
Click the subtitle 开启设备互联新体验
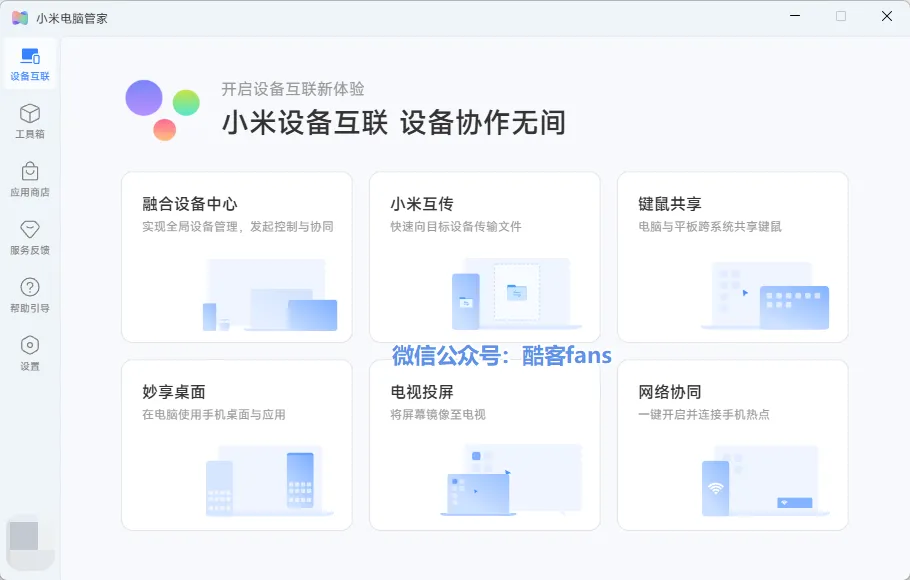[x=293, y=89]
